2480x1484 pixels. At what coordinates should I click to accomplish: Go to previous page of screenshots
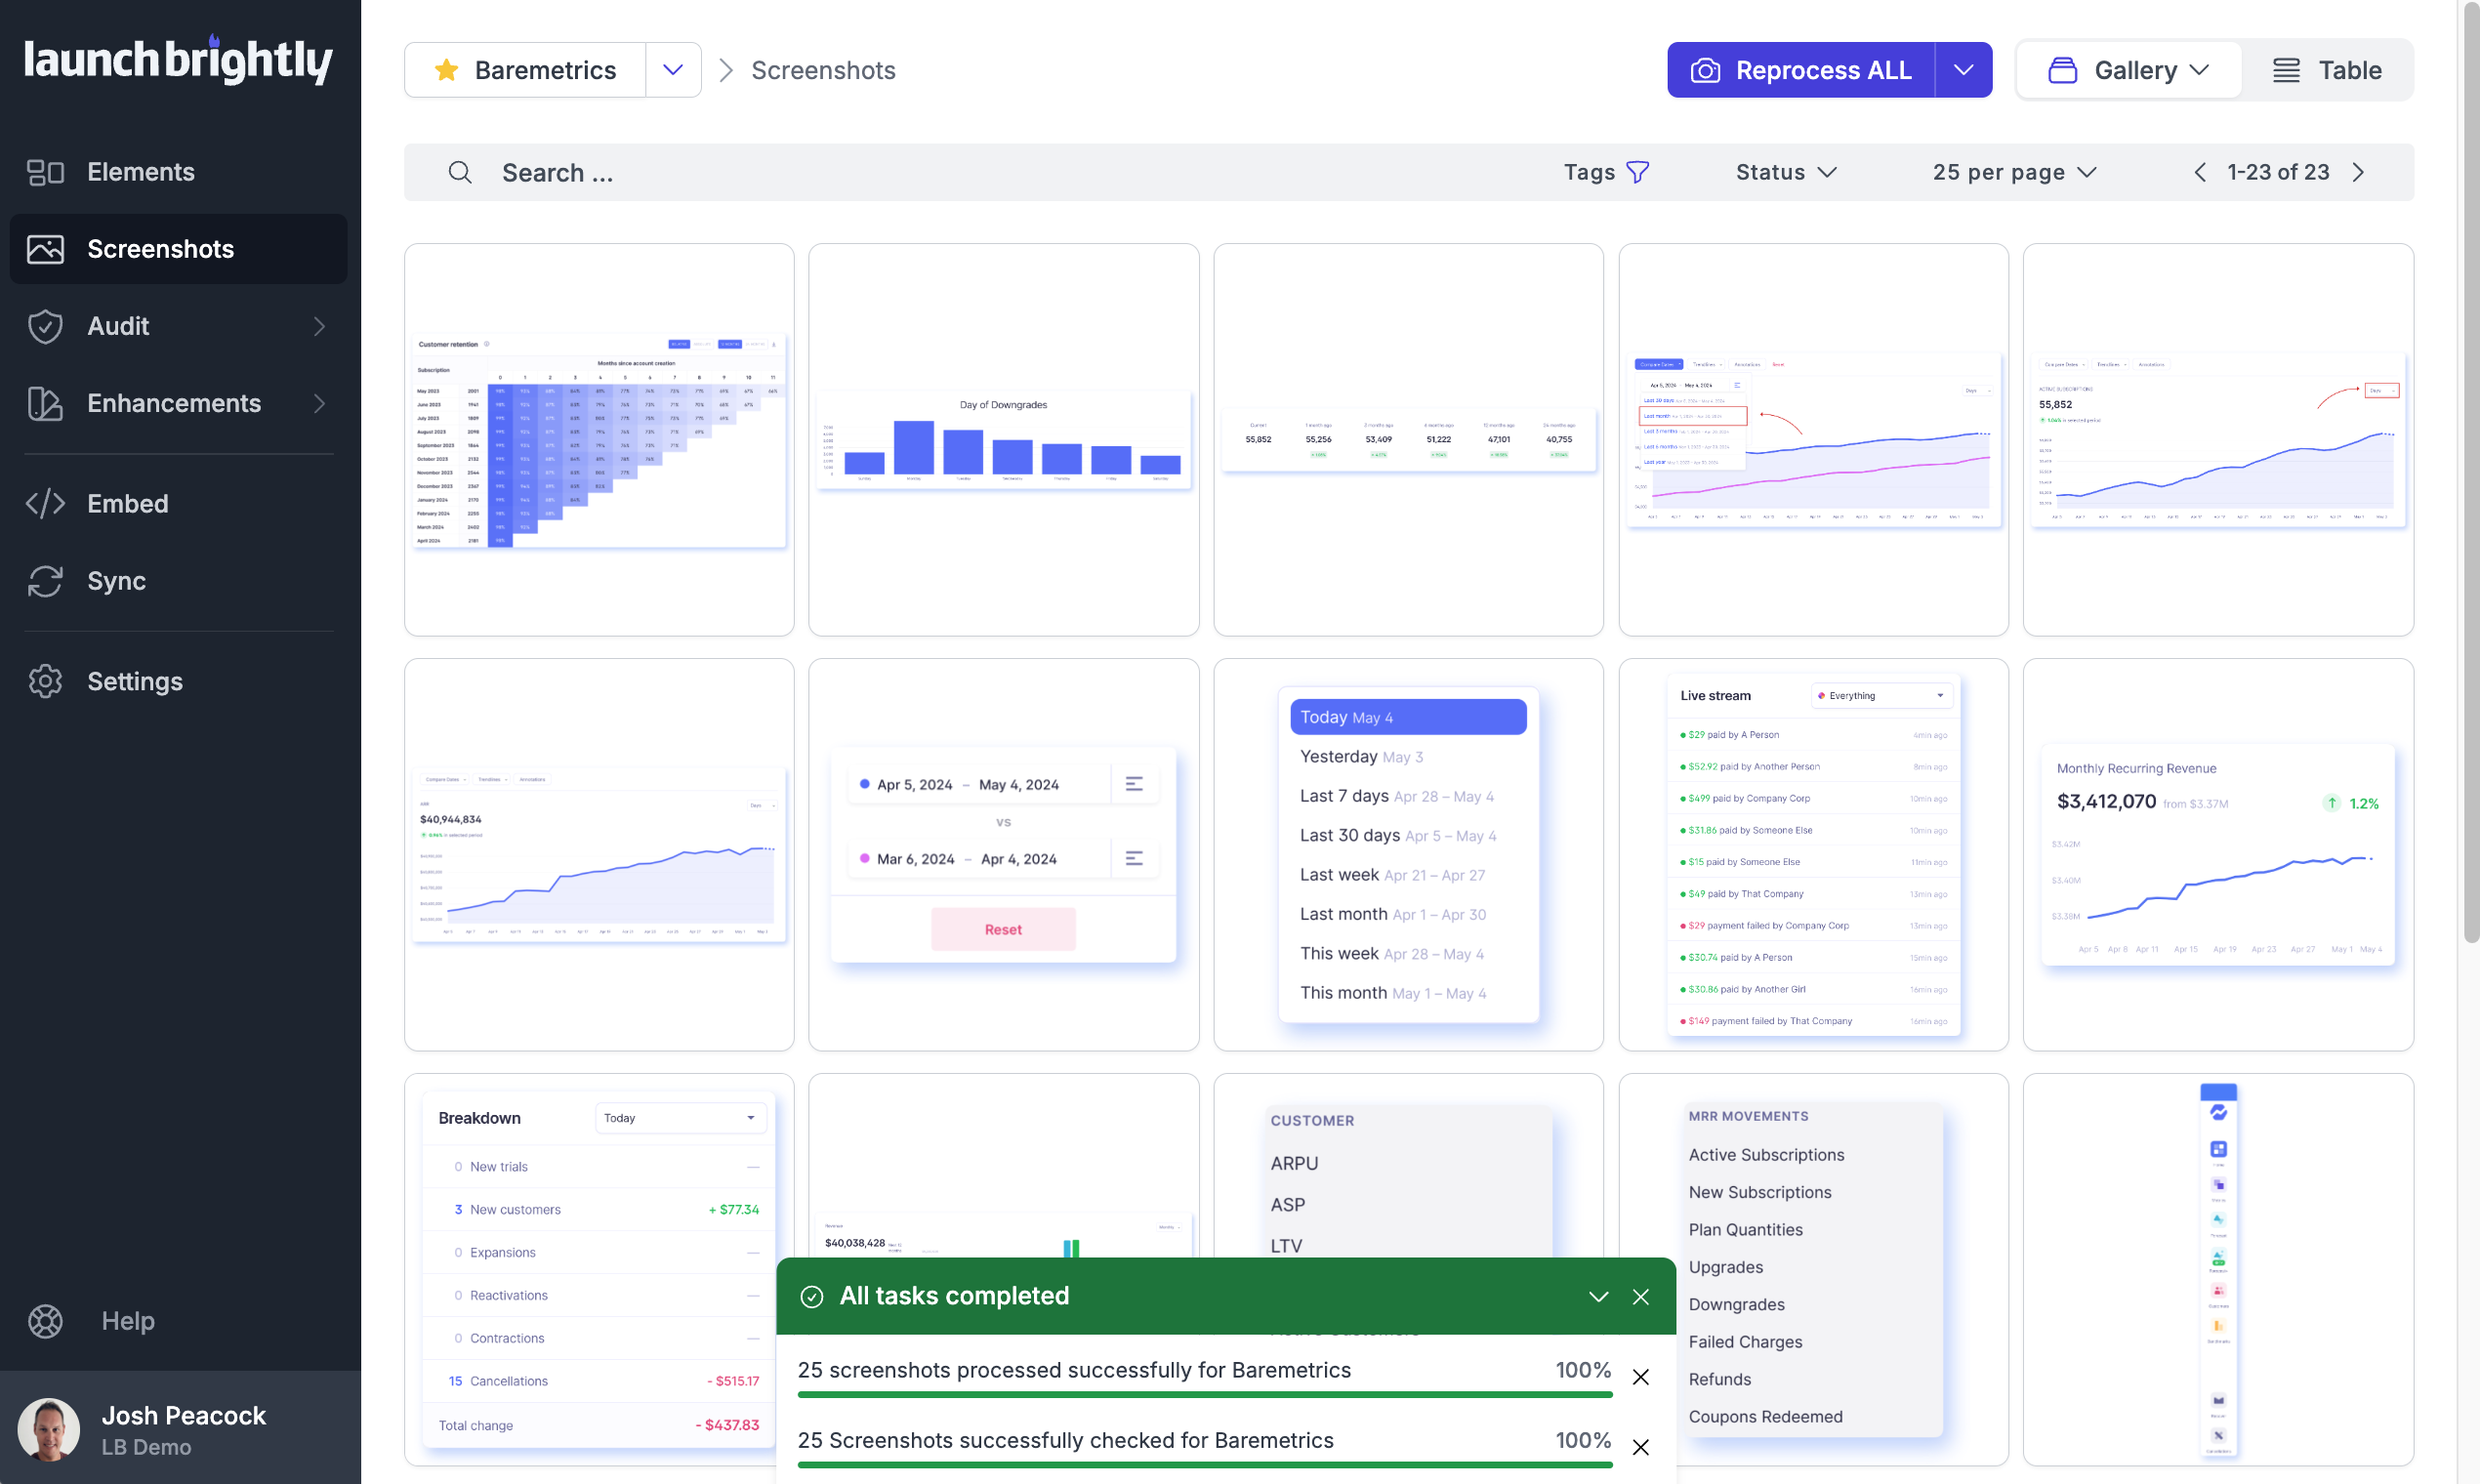pyautogui.click(x=2200, y=172)
